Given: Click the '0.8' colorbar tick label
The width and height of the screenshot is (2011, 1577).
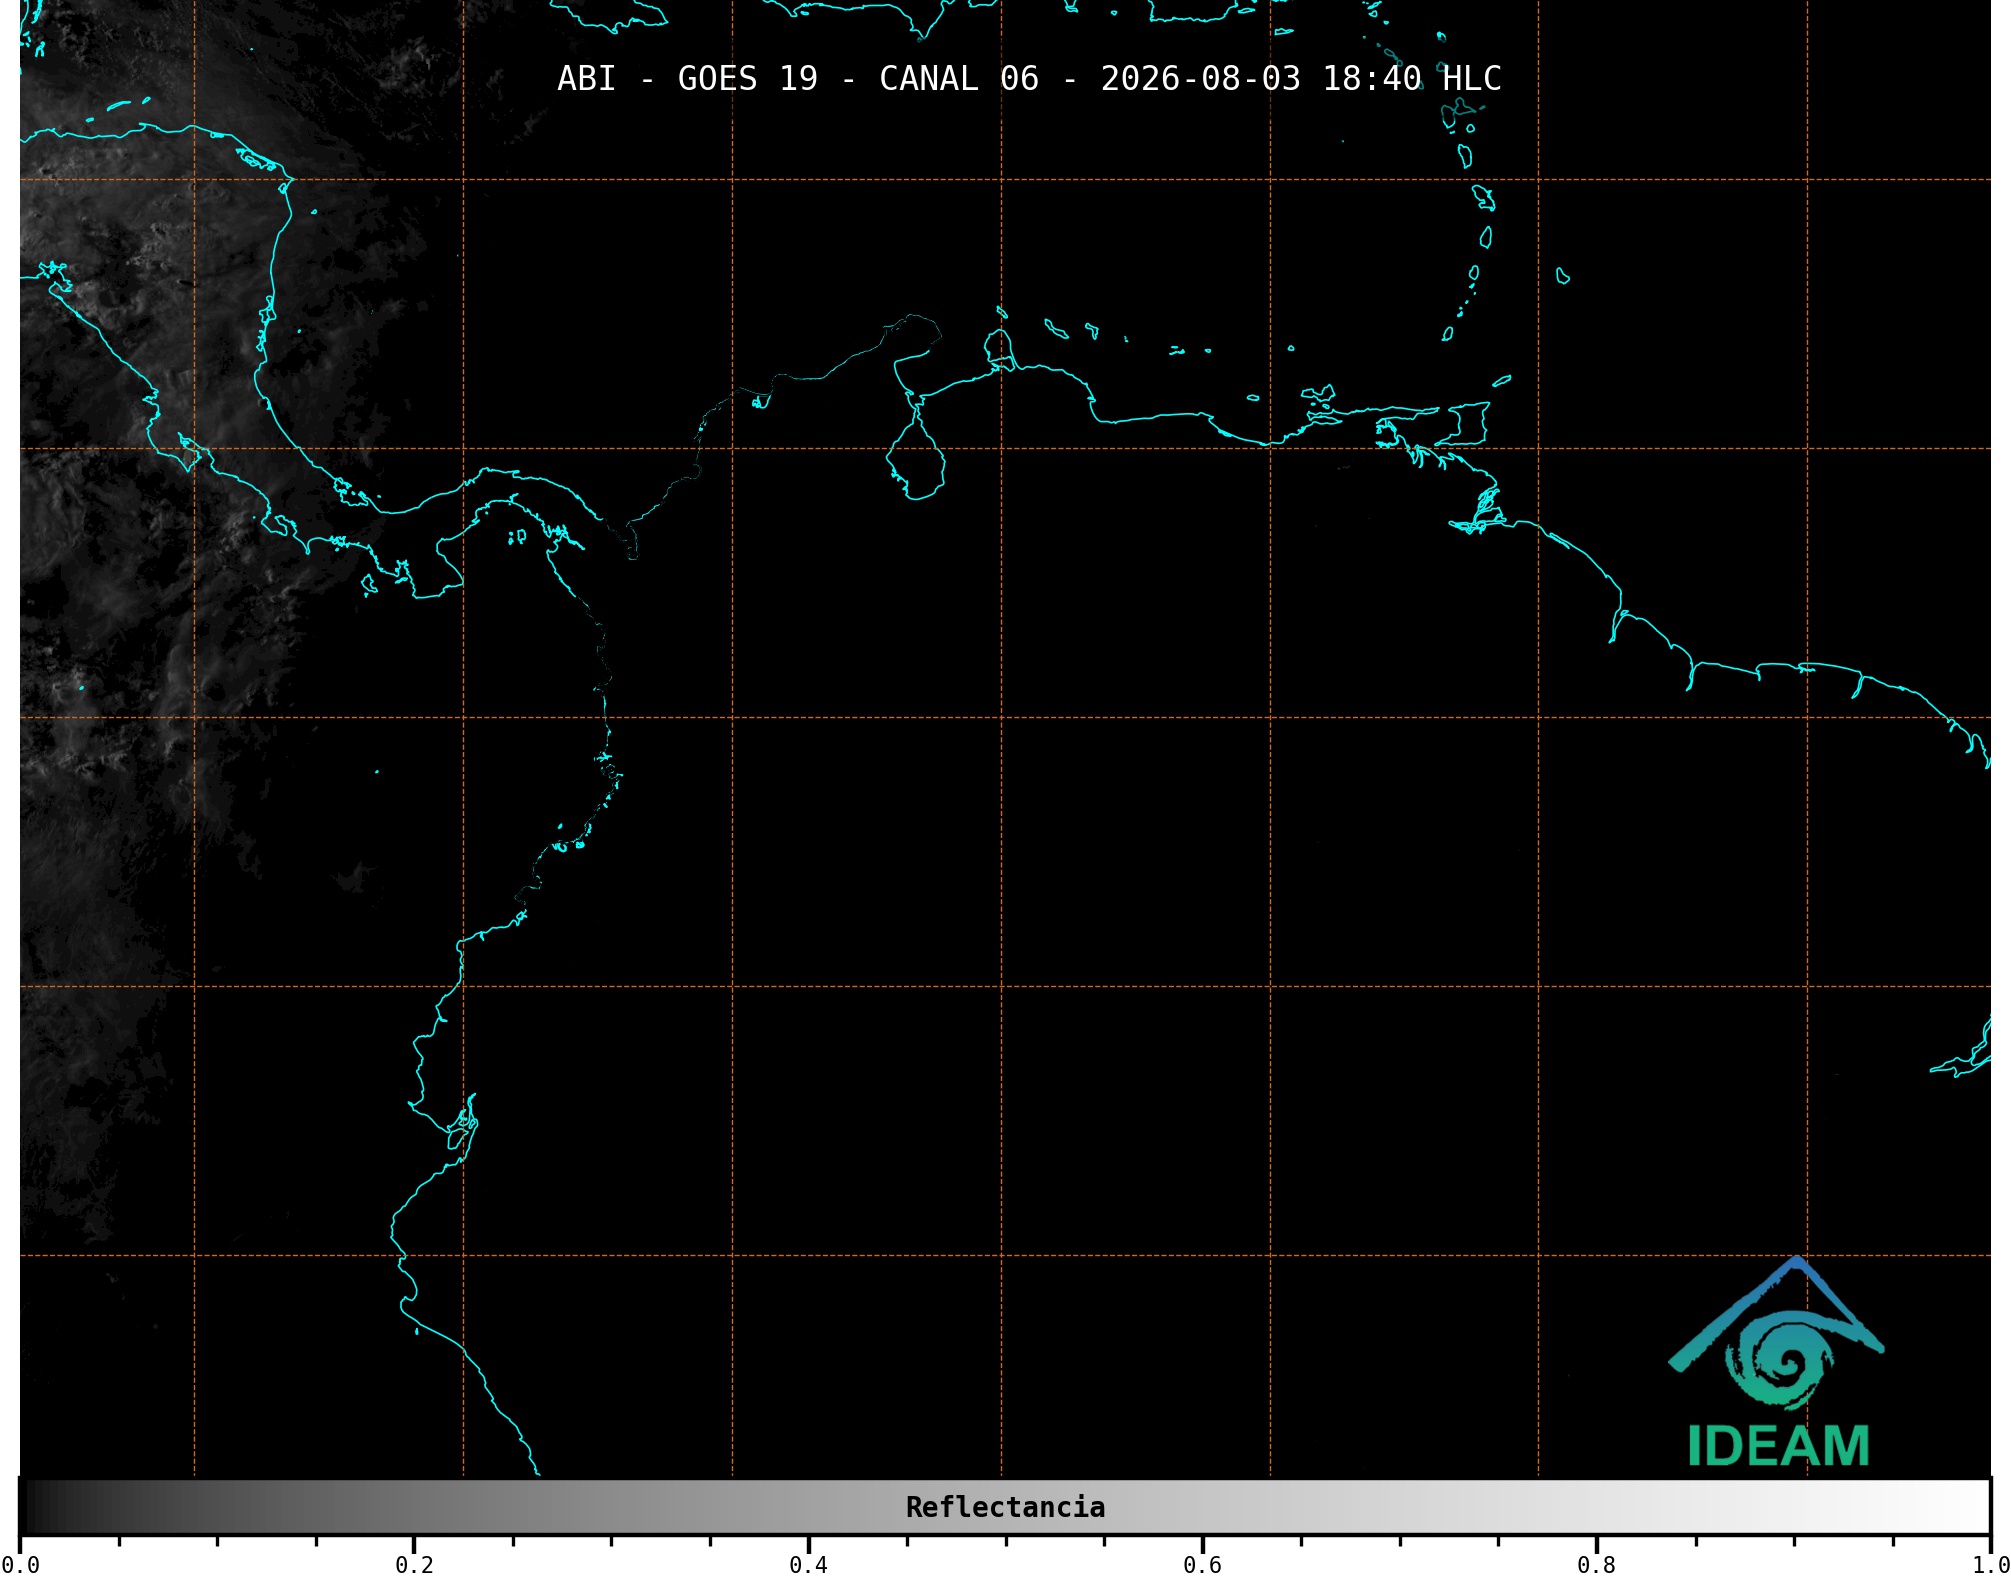Looking at the screenshot, I should click(1596, 1565).
